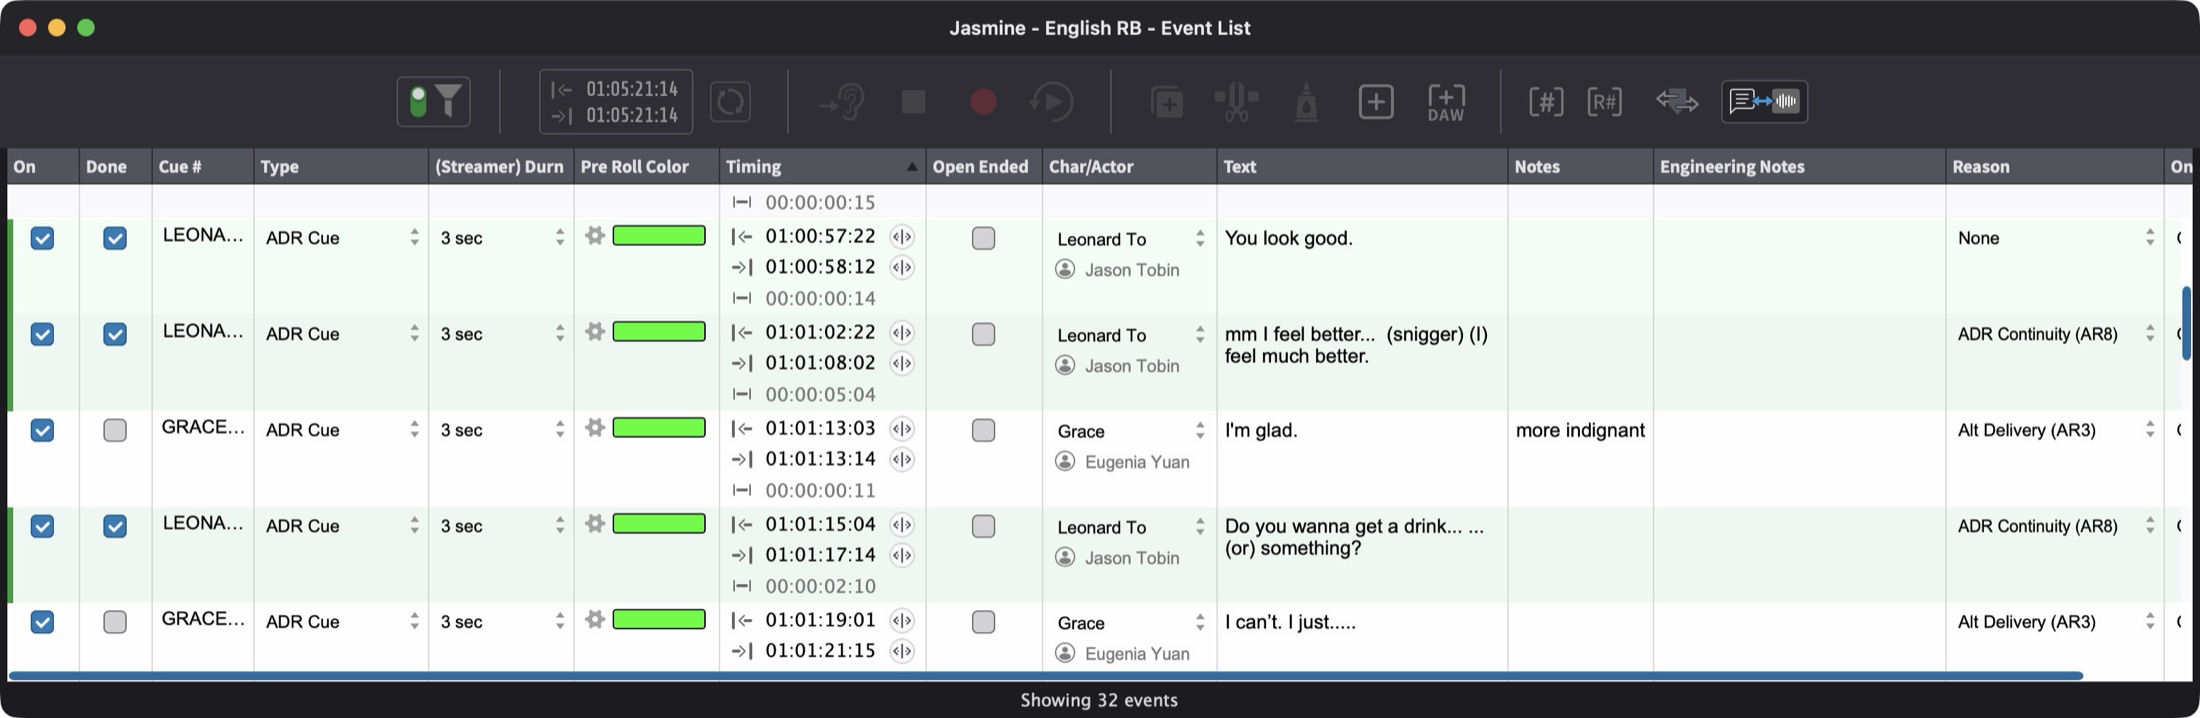Image resolution: width=2200 pixels, height=718 pixels.
Task: Click the Cue # column header
Action: pos(203,166)
